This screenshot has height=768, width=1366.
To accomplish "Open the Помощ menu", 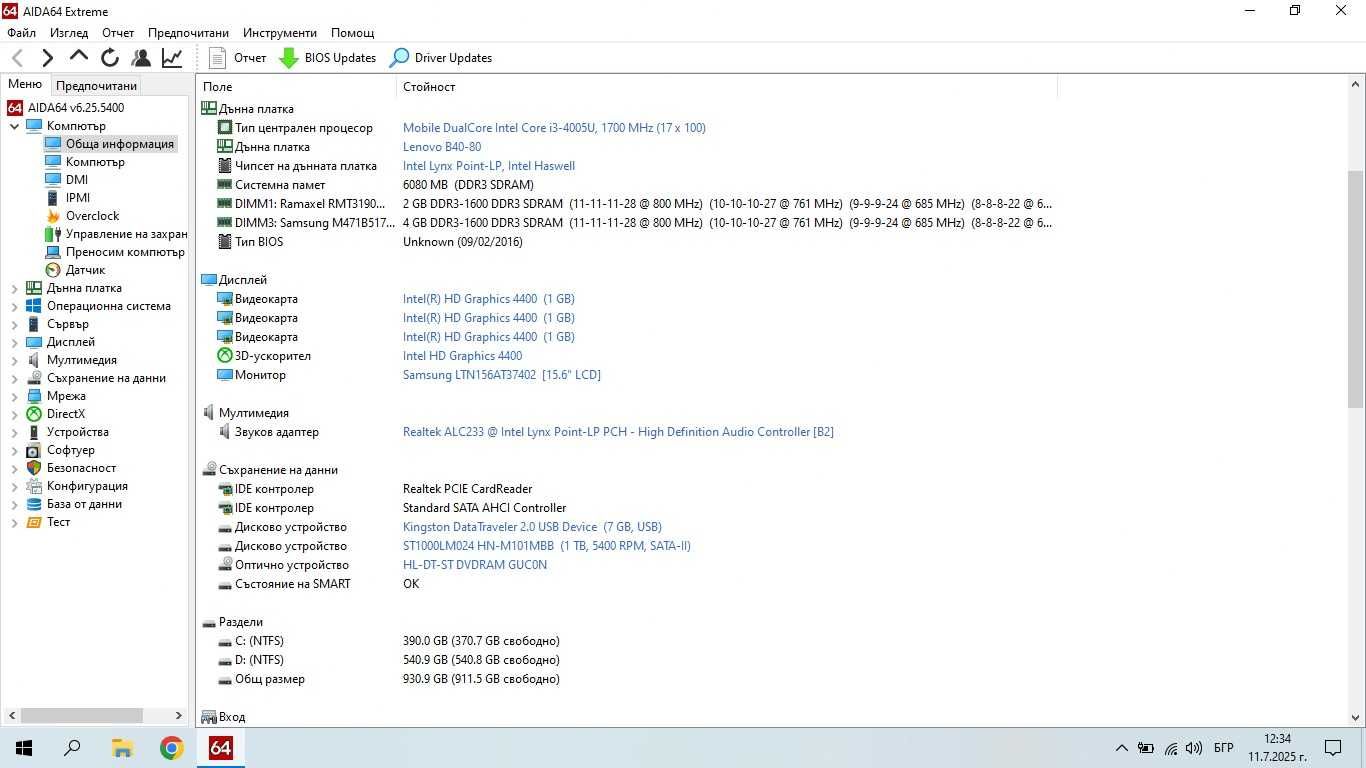I will pos(352,33).
